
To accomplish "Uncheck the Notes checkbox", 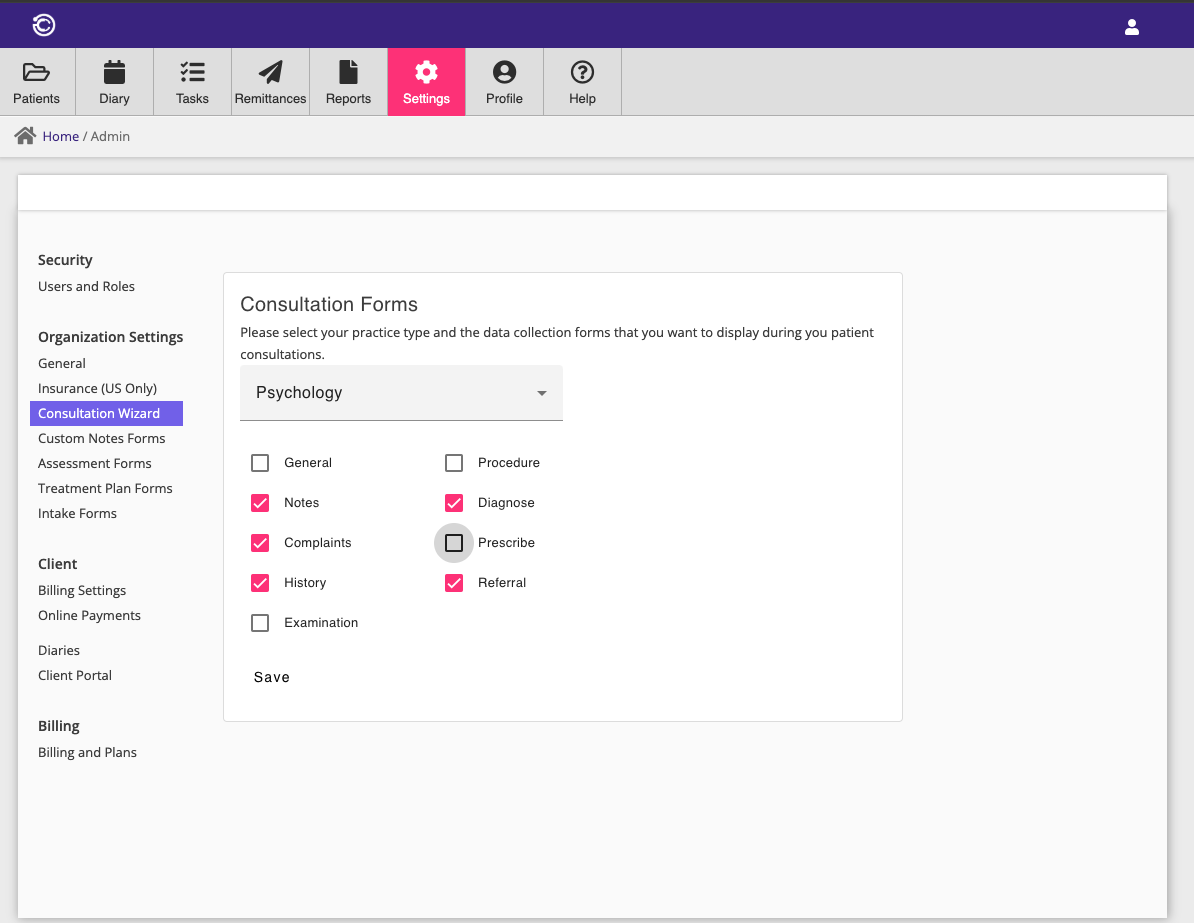I will [x=260, y=503].
